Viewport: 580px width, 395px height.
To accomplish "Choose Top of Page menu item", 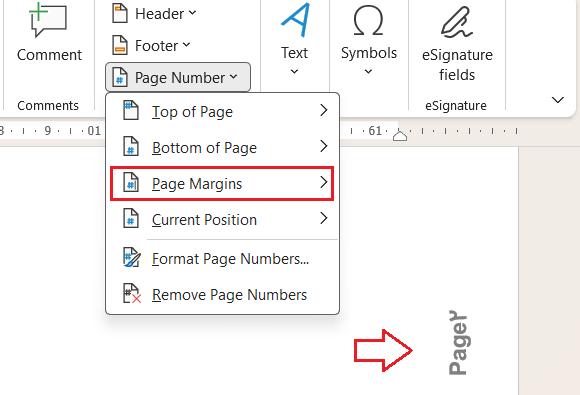I will [x=222, y=111].
